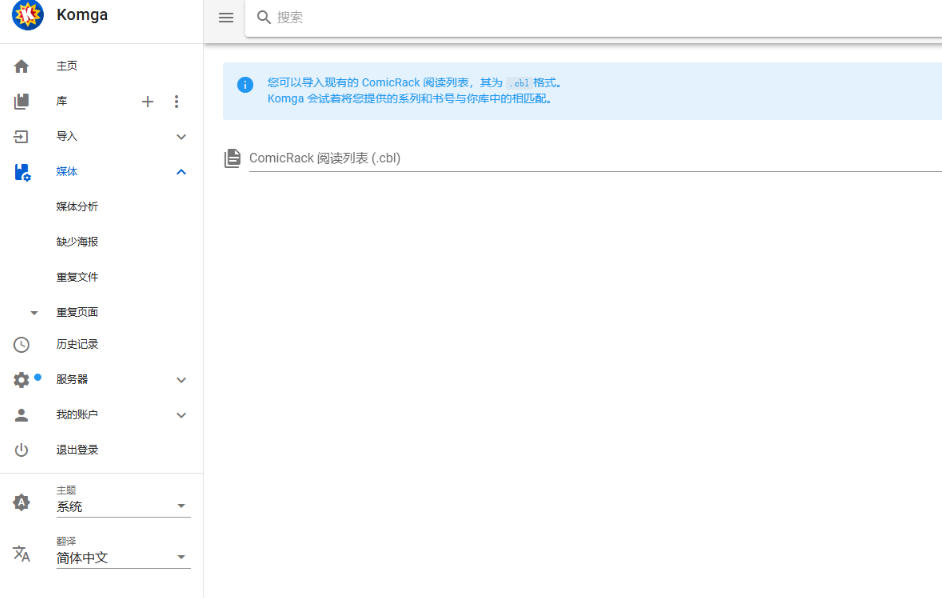Click the blue info alert icon

point(245,85)
